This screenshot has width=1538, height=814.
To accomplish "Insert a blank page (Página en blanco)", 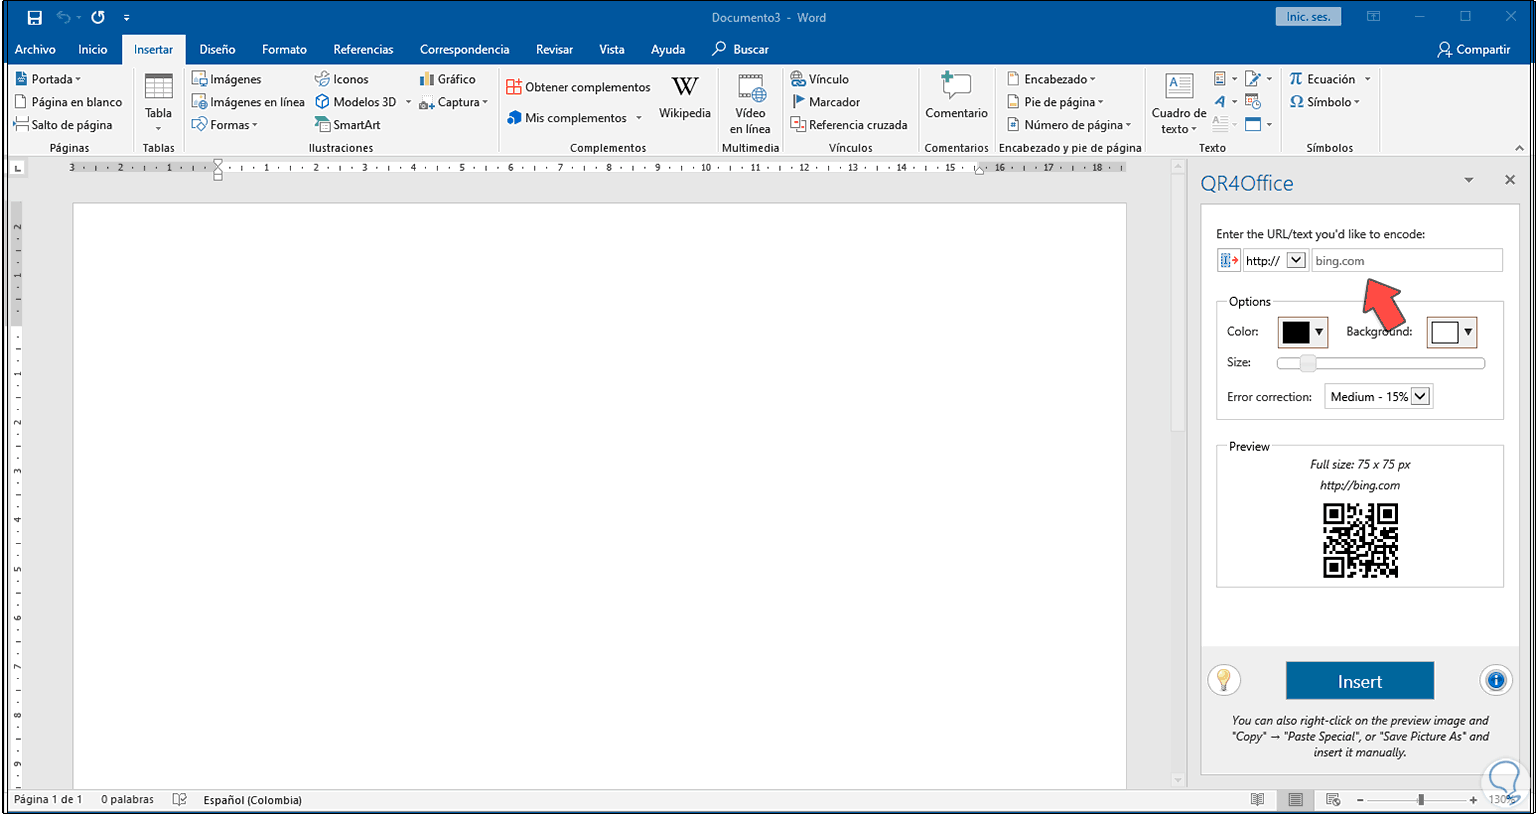I will [69, 102].
